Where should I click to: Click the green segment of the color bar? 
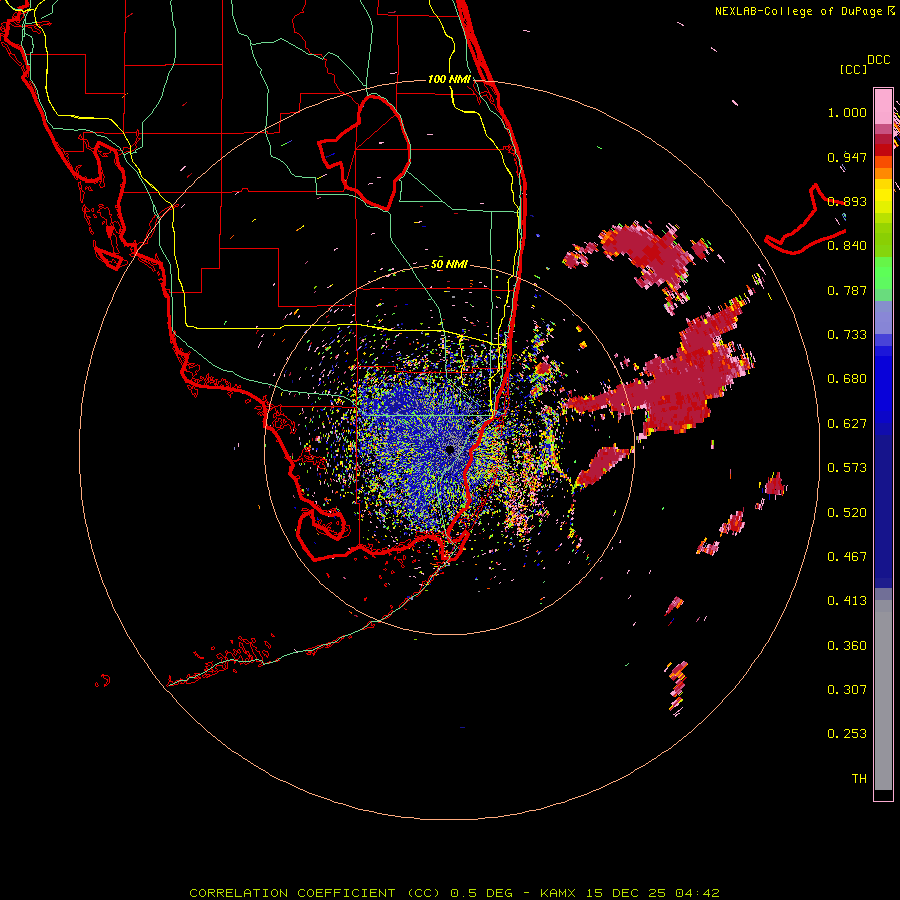click(883, 273)
